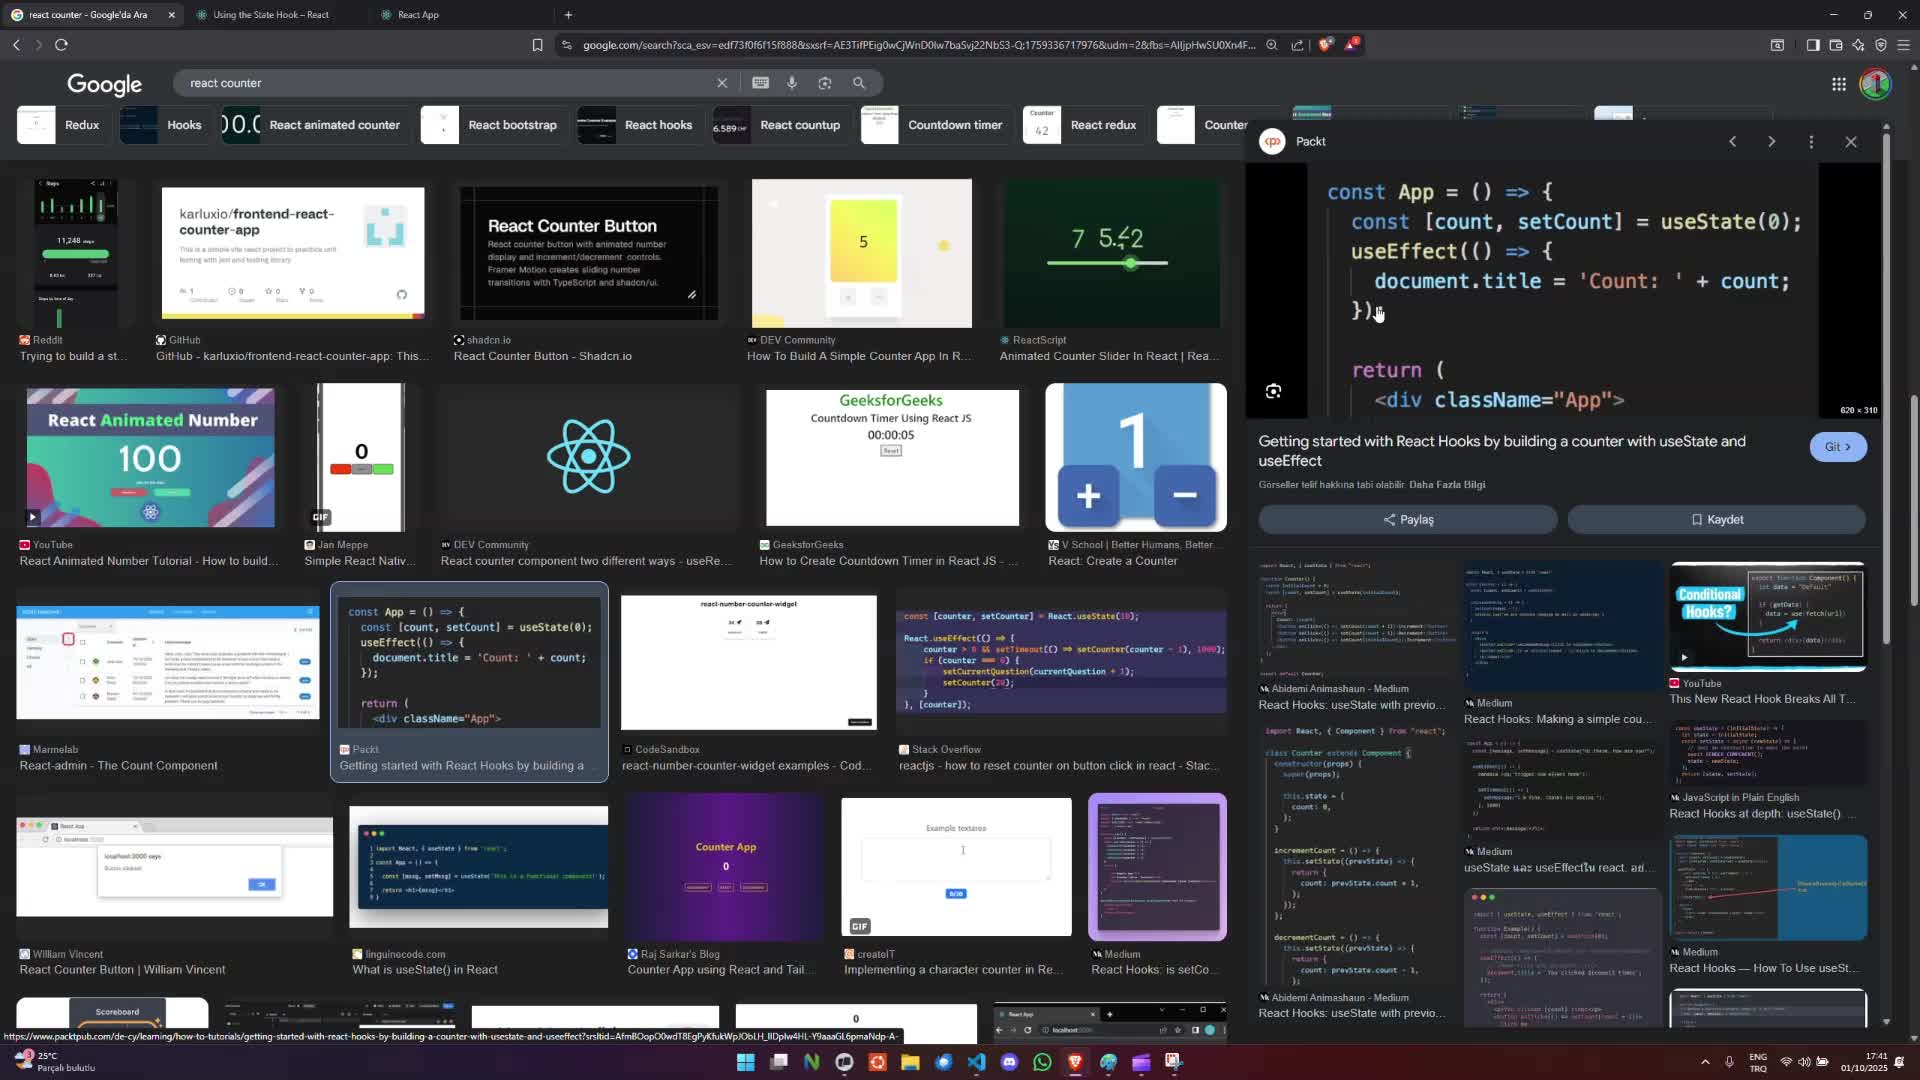
Task: Clear the search box with X icon
Action: tap(722, 83)
